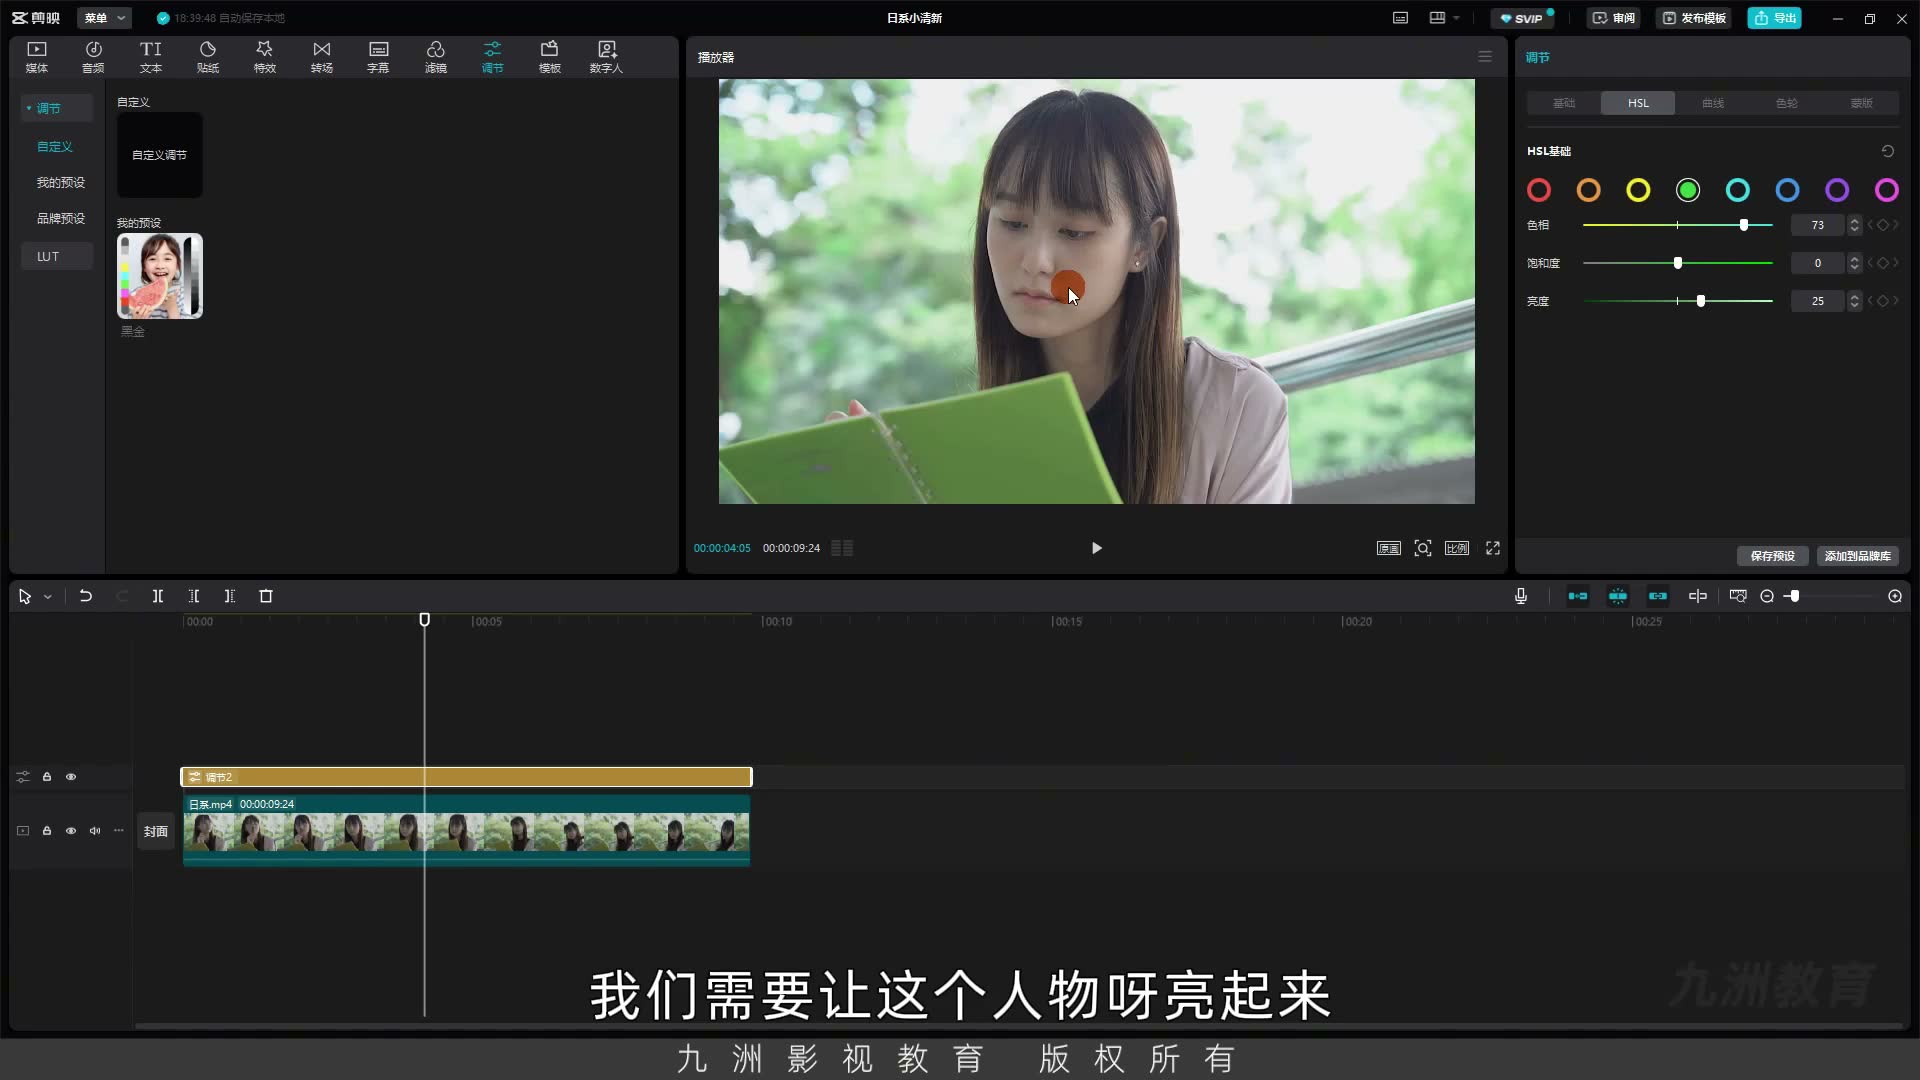This screenshot has height=1080, width=1920.
Task: Open the 数字人 (Digital human) panel
Action: point(606,57)
